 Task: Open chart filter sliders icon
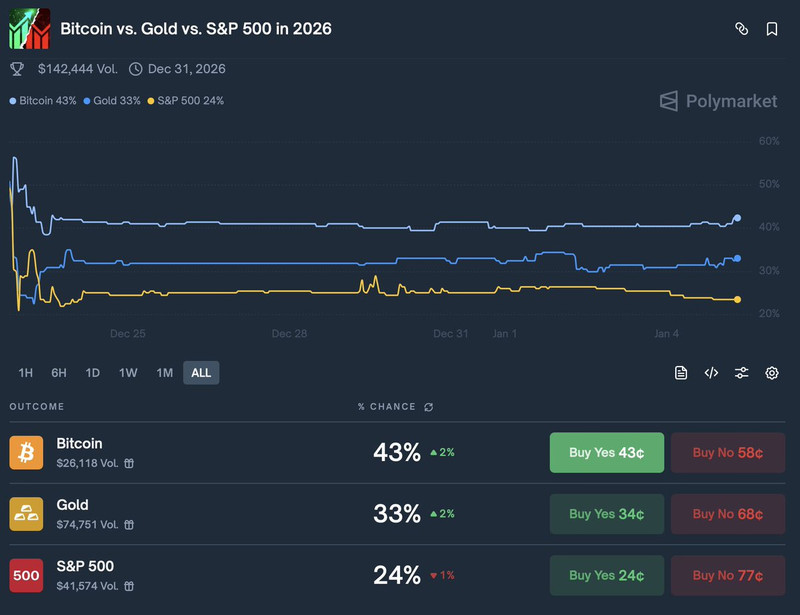click(741, 373)
